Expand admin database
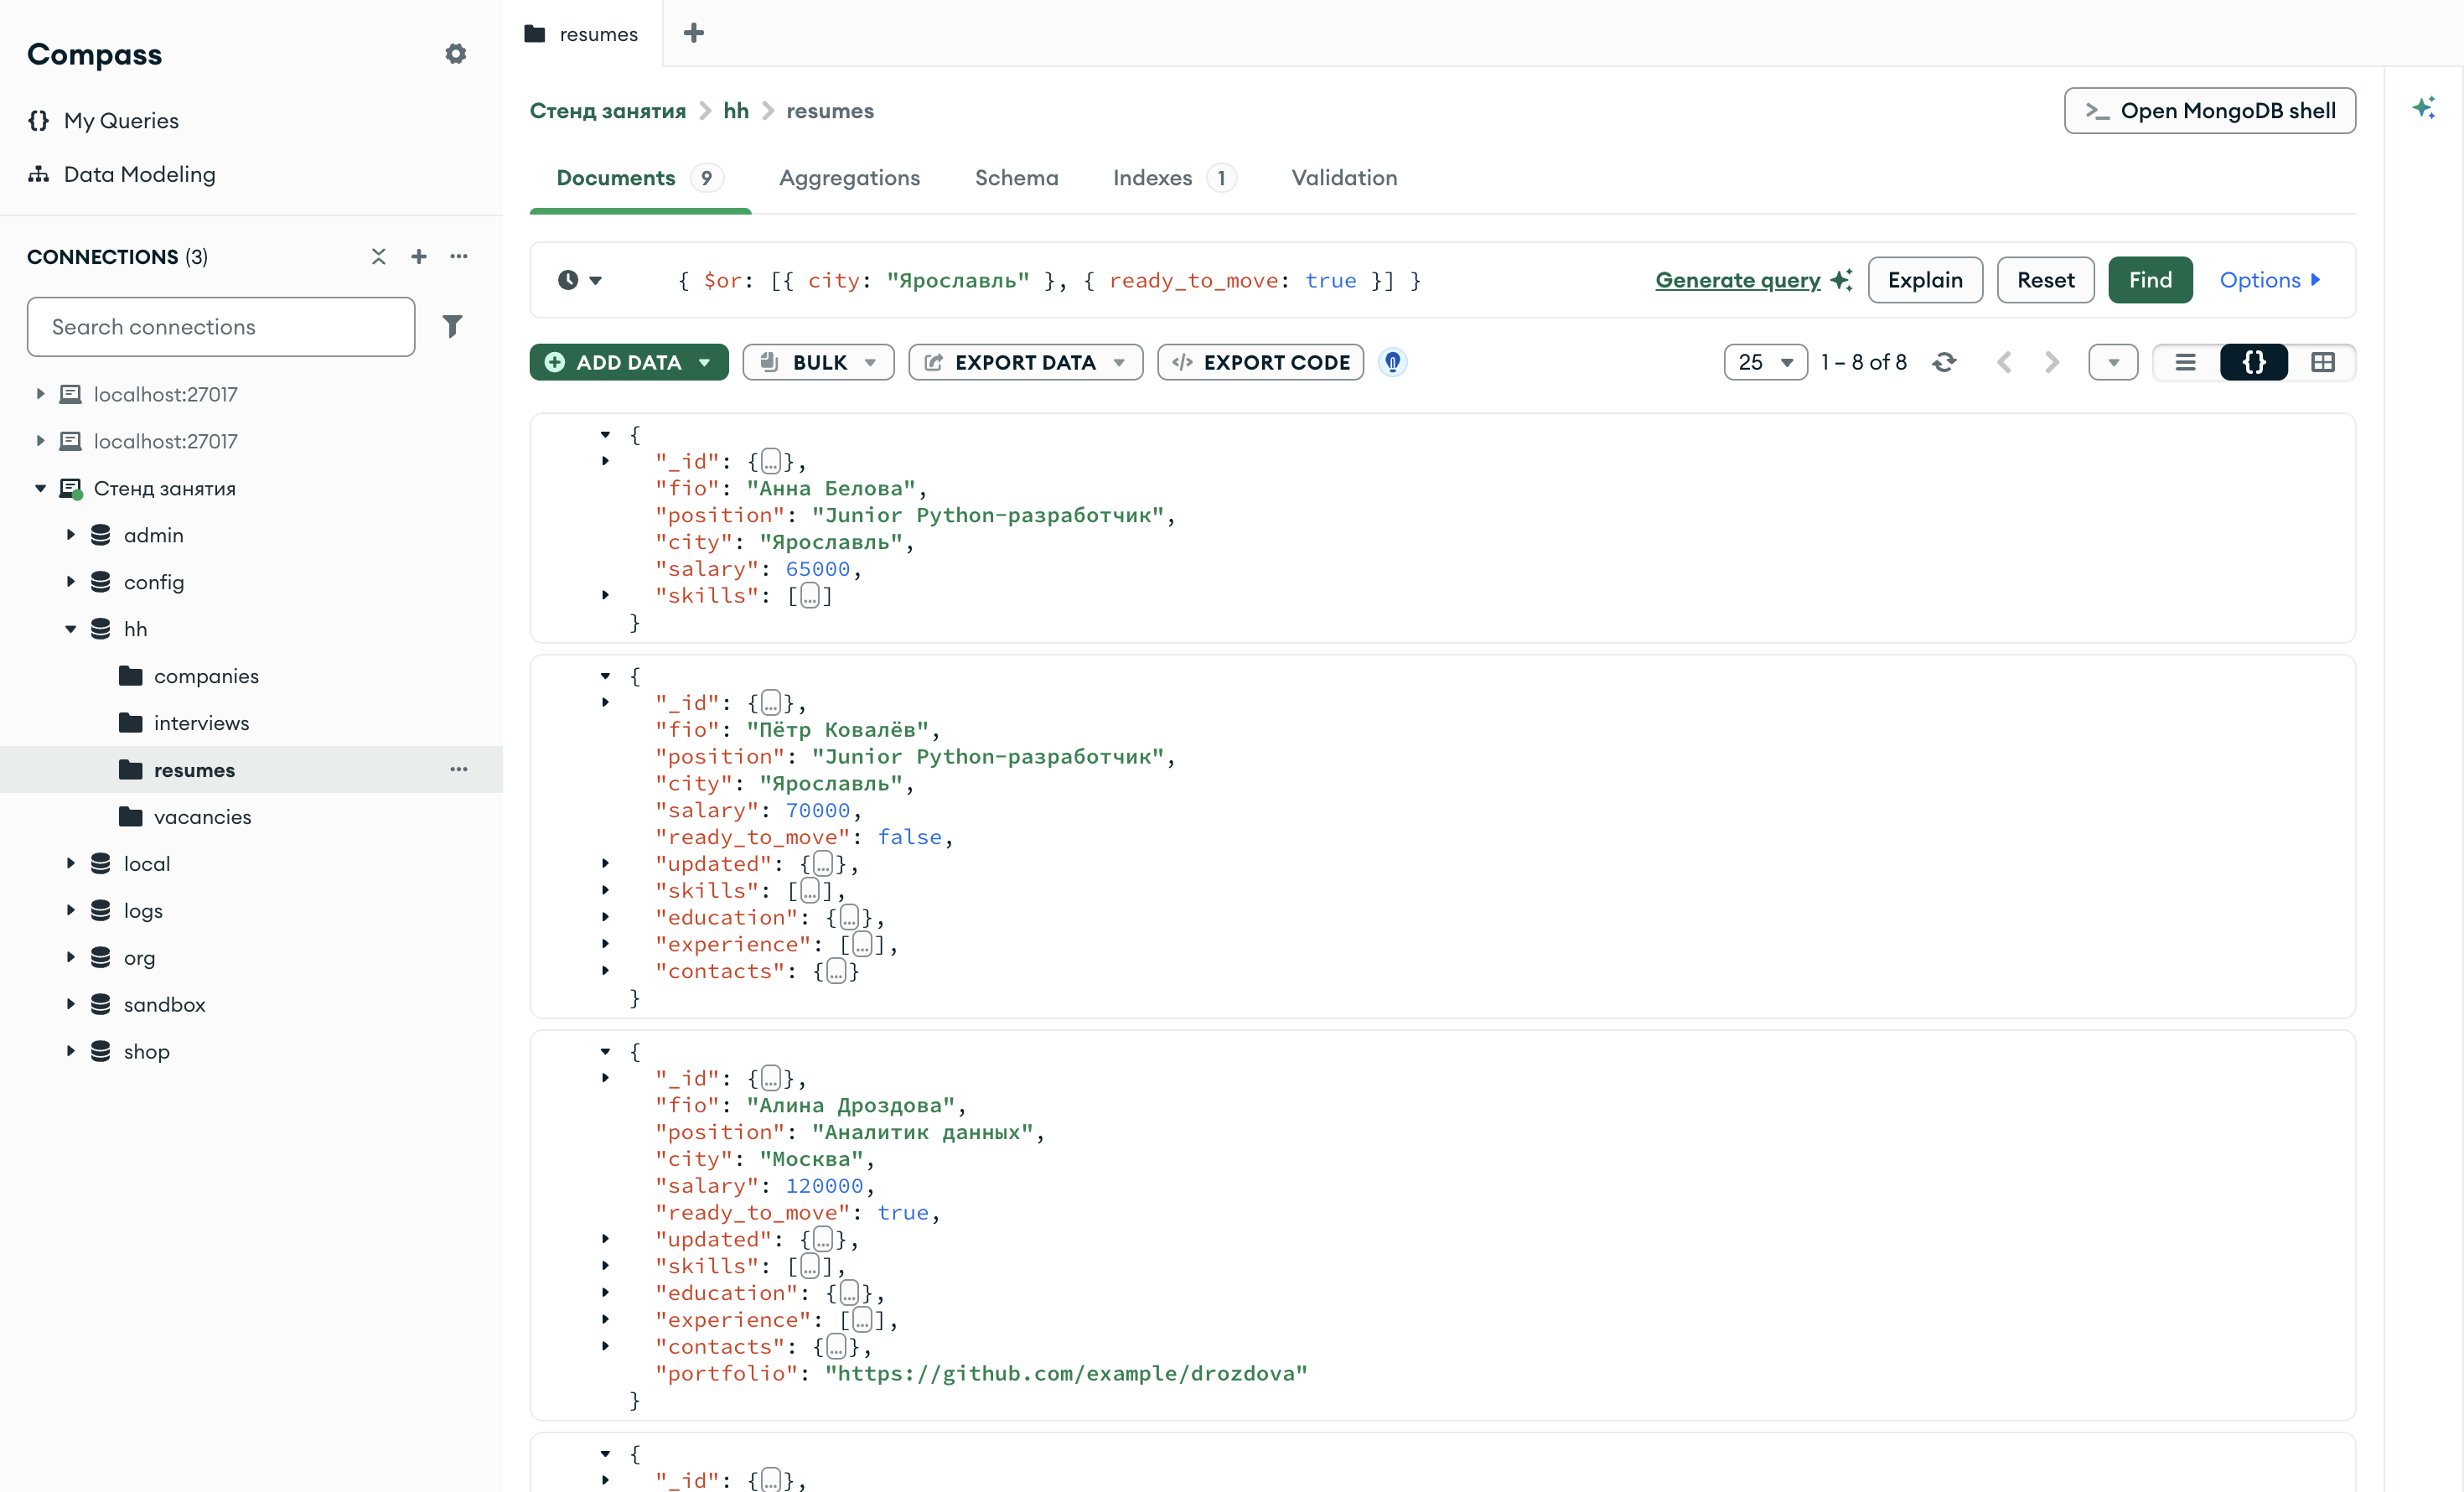 click(71, 535)
